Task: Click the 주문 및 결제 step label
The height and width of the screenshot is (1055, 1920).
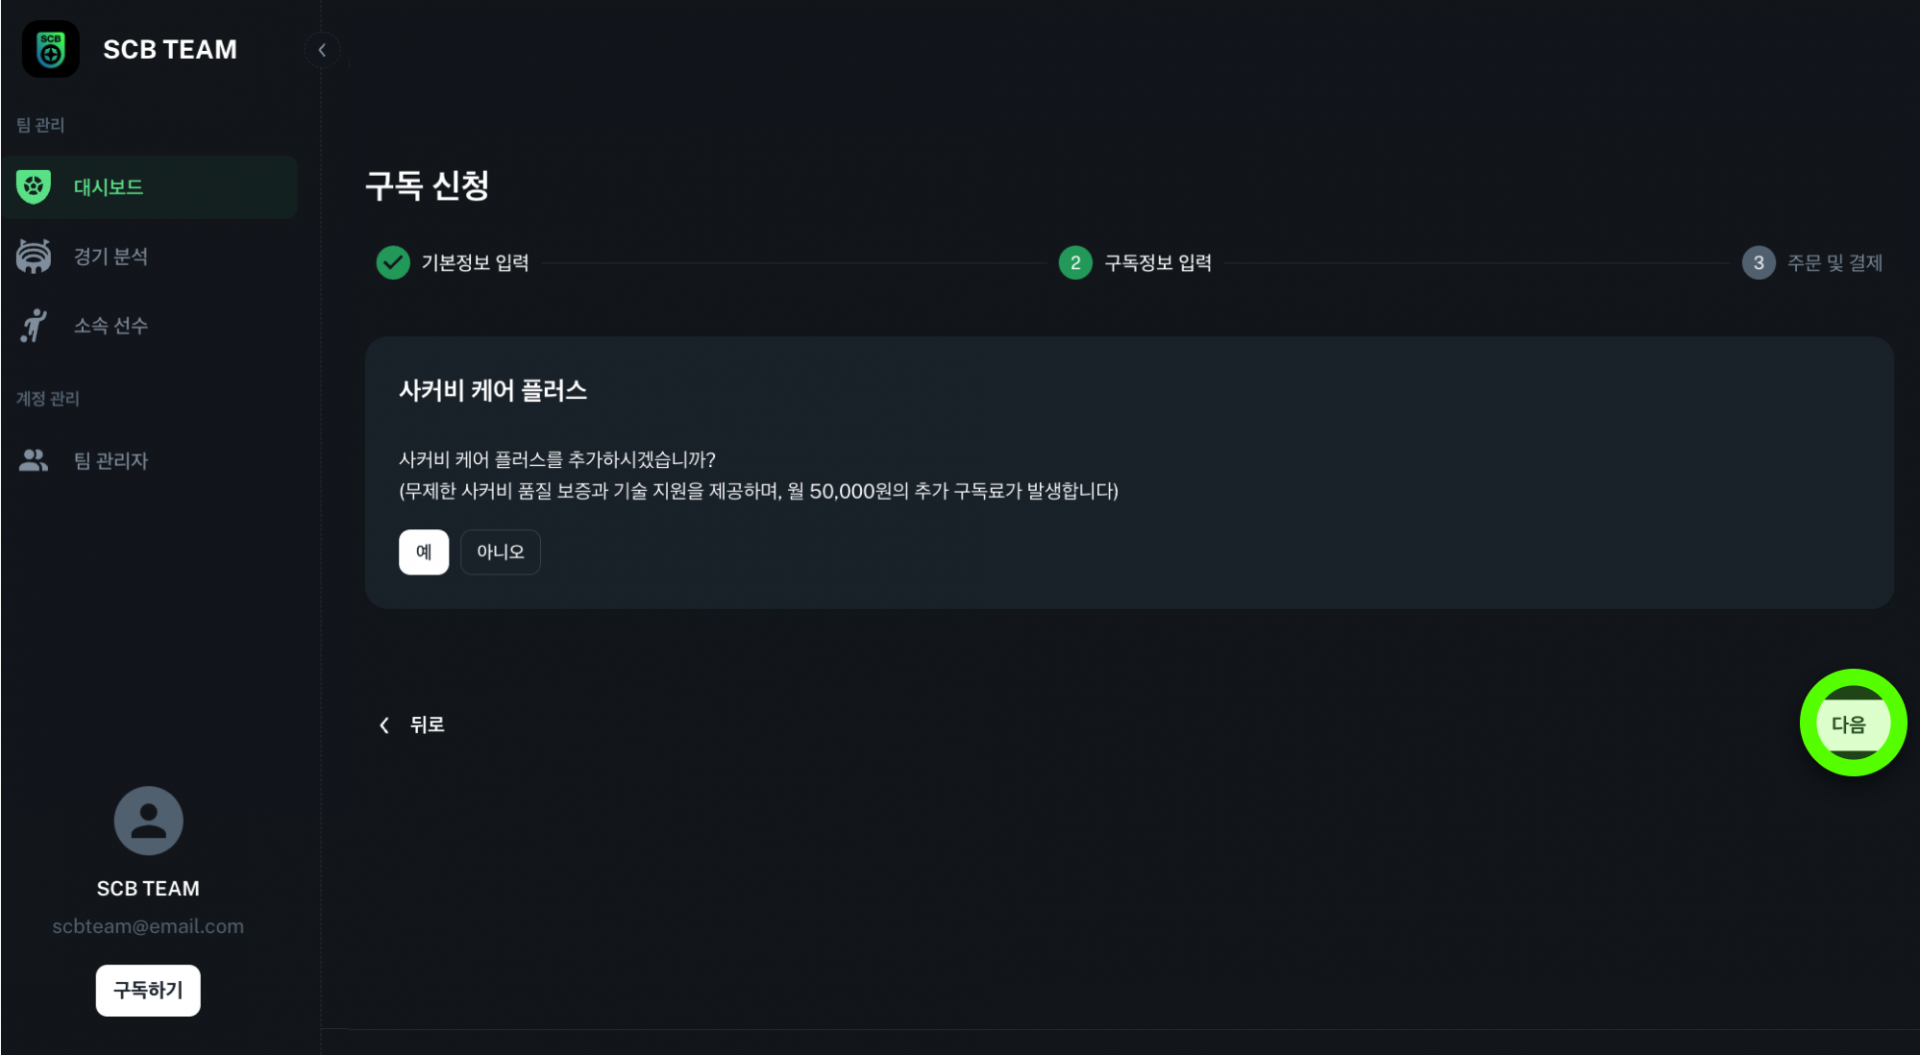Action: point(1835,263)
